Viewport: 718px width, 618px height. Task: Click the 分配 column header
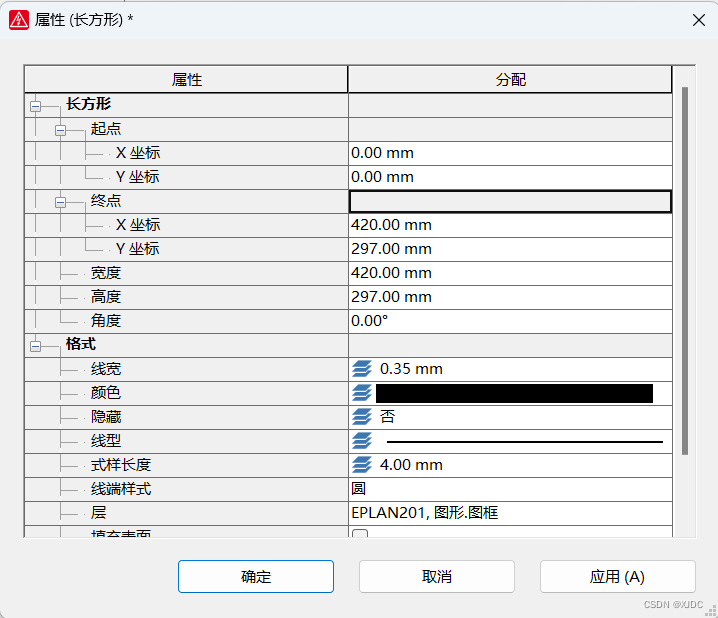[510, 80]
